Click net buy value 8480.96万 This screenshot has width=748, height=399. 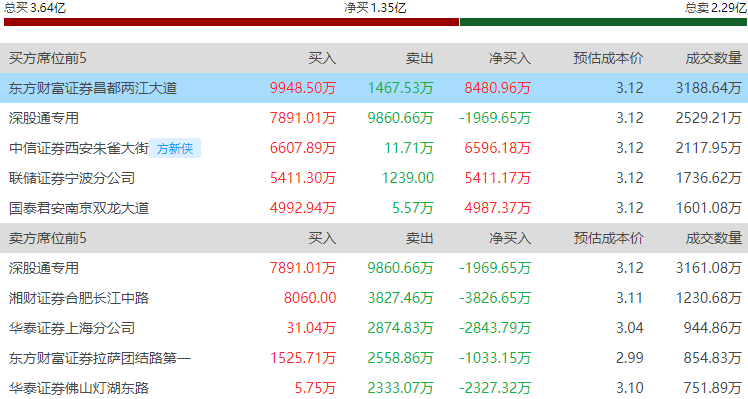(498, 88)
